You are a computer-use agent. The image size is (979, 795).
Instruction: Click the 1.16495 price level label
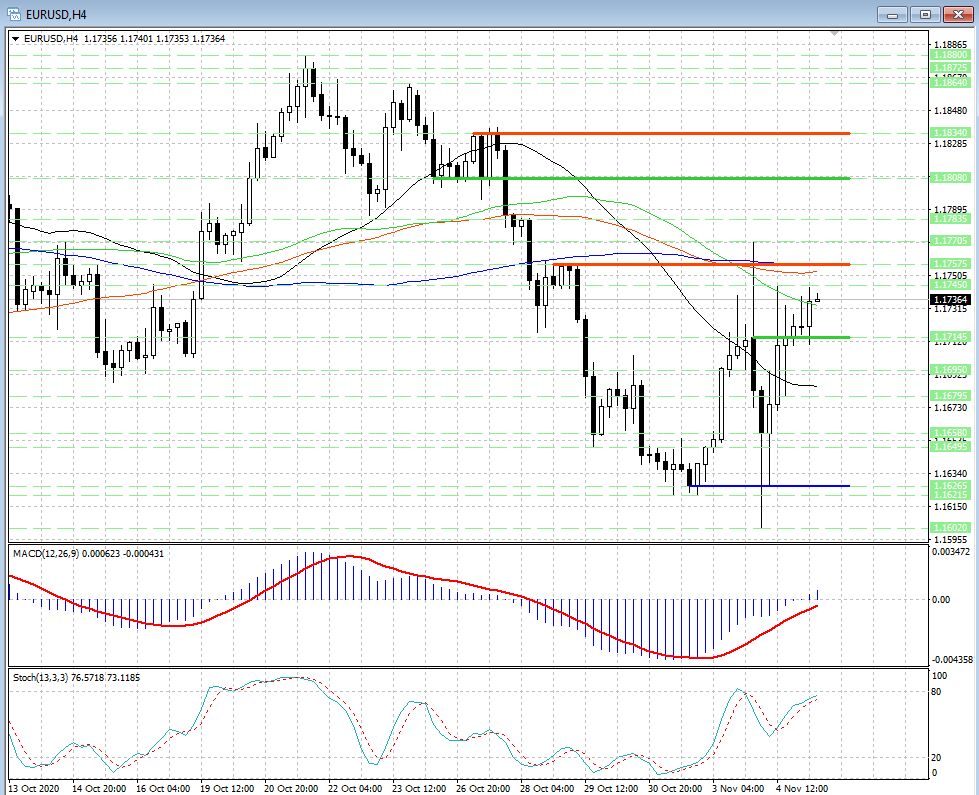950,447
